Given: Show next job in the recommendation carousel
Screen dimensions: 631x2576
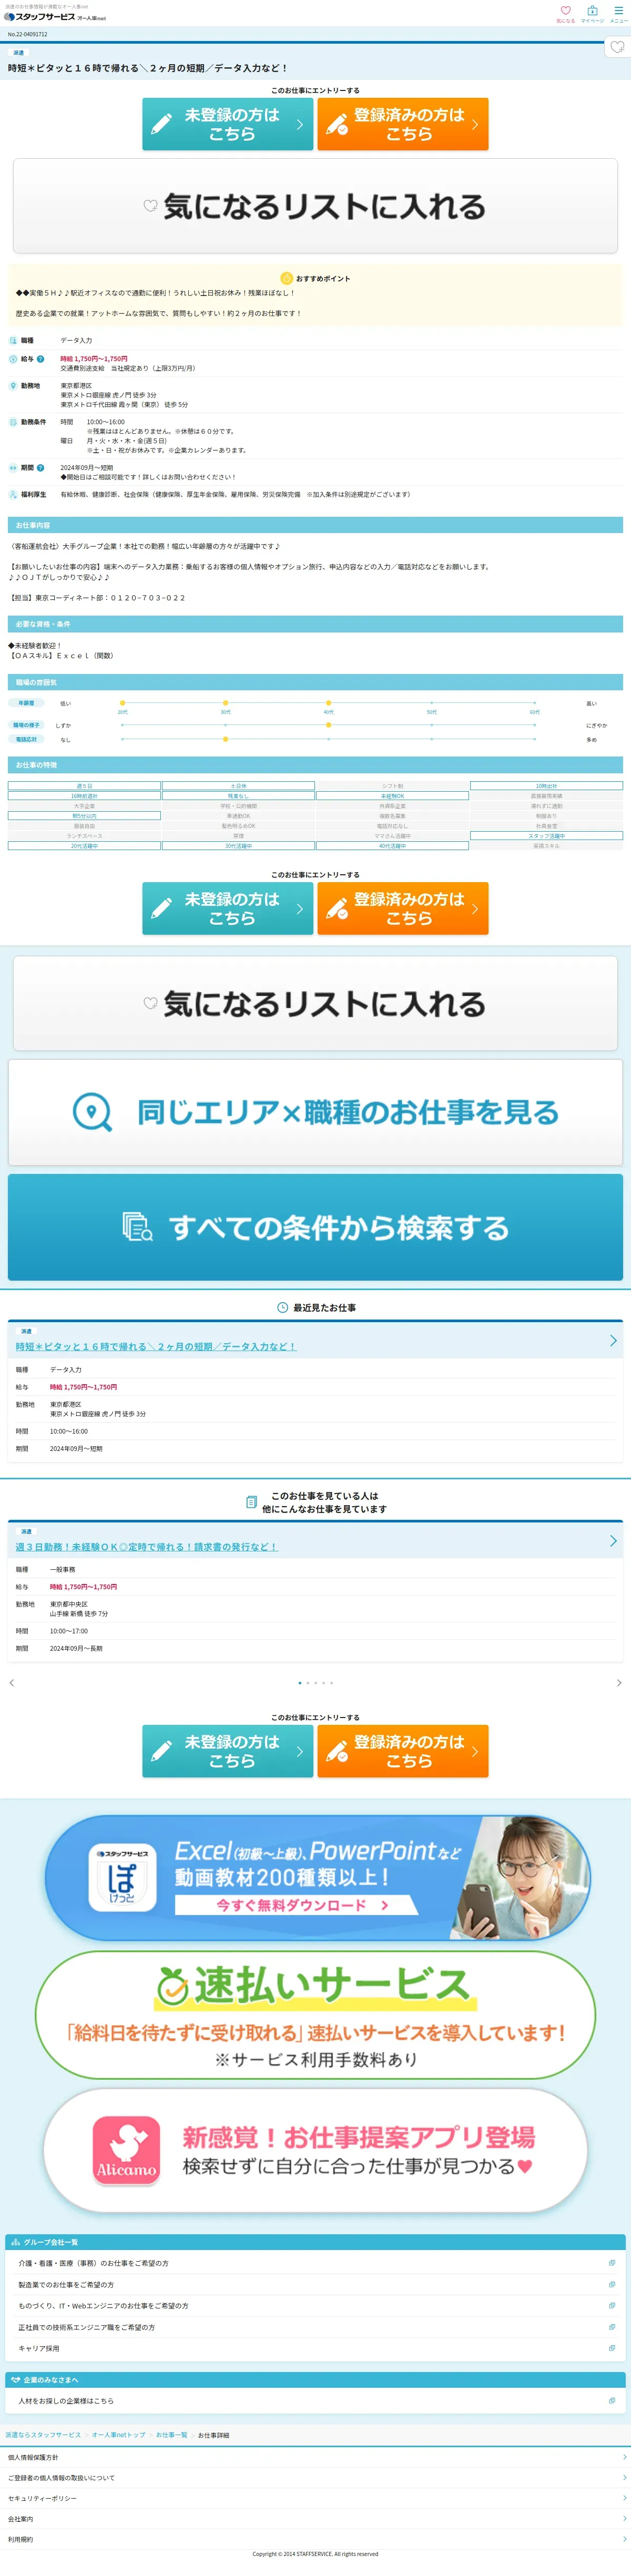Looking at the screenshot, I should (x=619, y=1683).
